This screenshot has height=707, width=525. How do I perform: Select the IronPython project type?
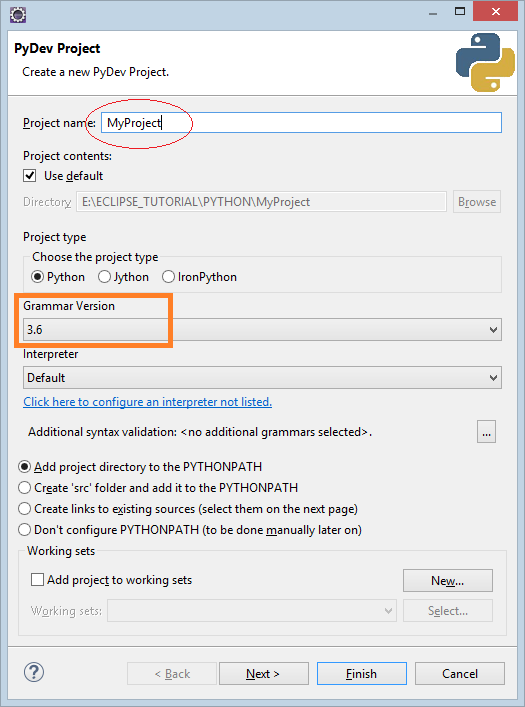[168, 277]
